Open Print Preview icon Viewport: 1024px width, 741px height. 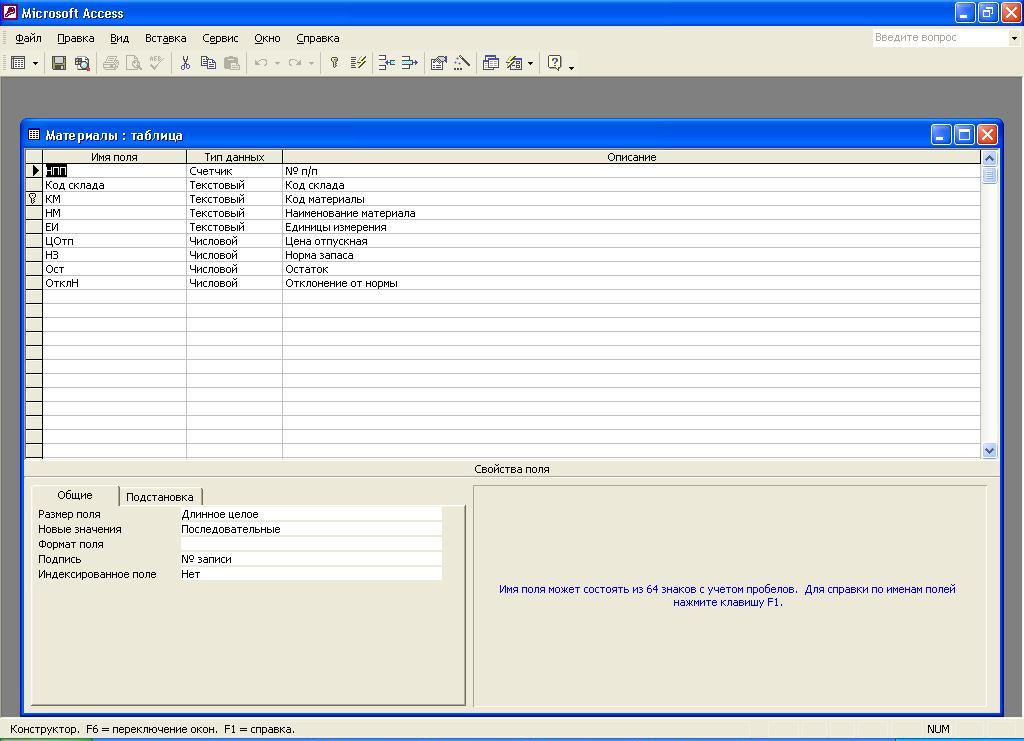[x=133, y=63]
